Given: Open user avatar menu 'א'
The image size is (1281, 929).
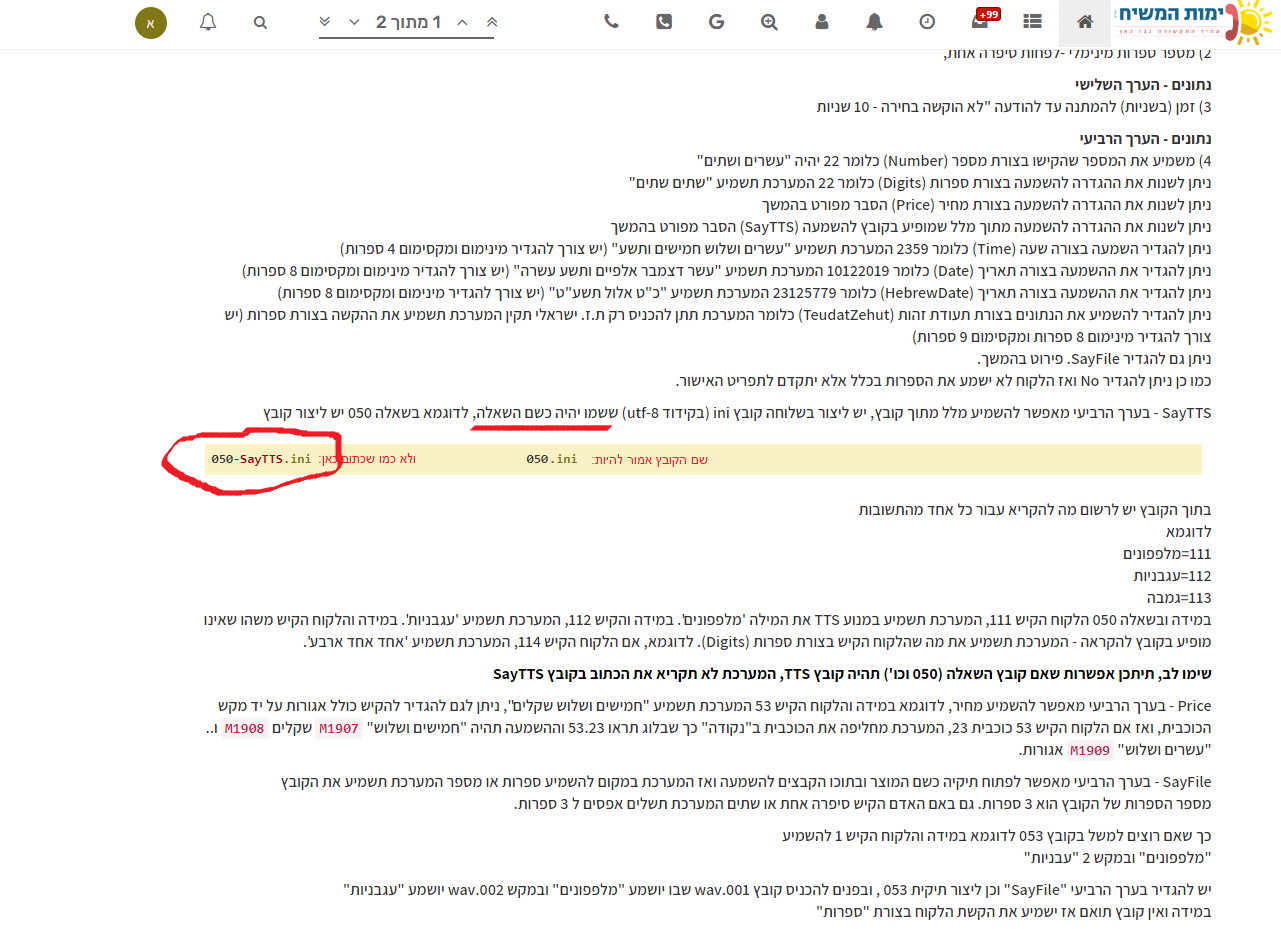Looking at the screenshot, I should [151, 22].
